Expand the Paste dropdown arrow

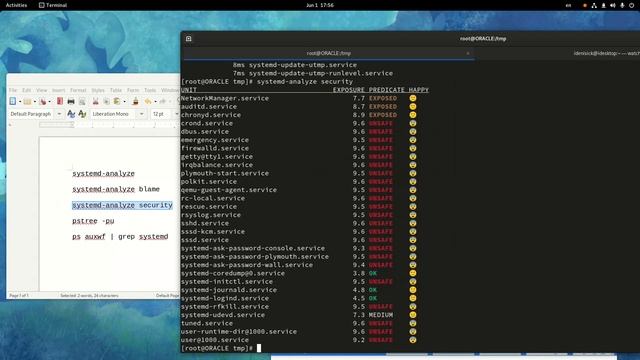tap(124, 102)
